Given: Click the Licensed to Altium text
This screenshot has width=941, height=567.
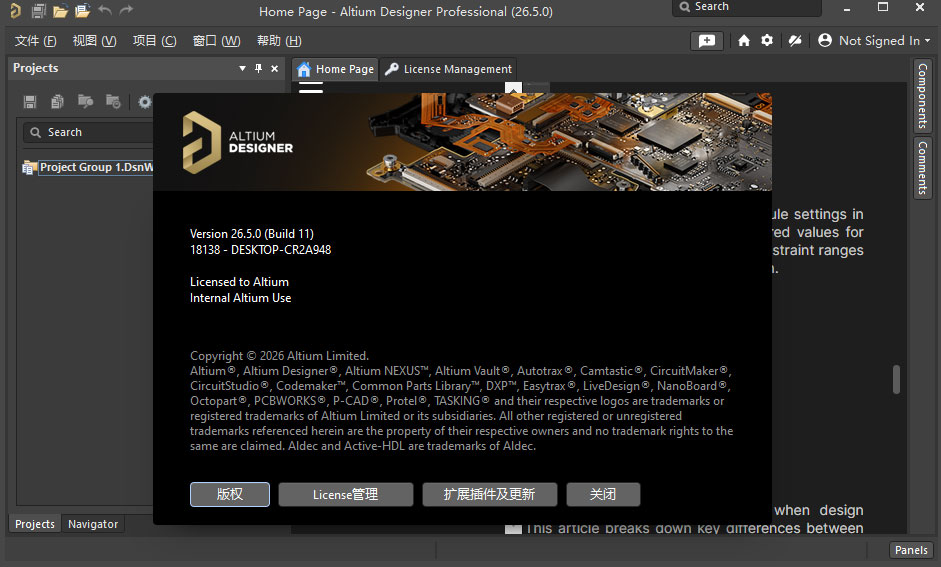Looking at the screenshot, I should [239, 282].
